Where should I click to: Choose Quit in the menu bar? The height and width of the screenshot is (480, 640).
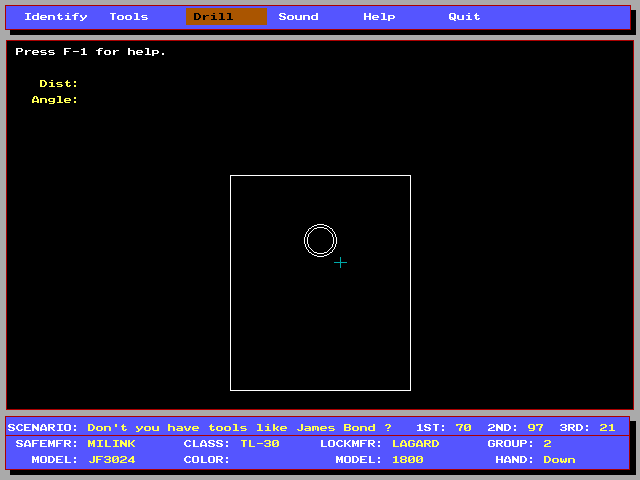pyautogui.click(x=464, y=17)
